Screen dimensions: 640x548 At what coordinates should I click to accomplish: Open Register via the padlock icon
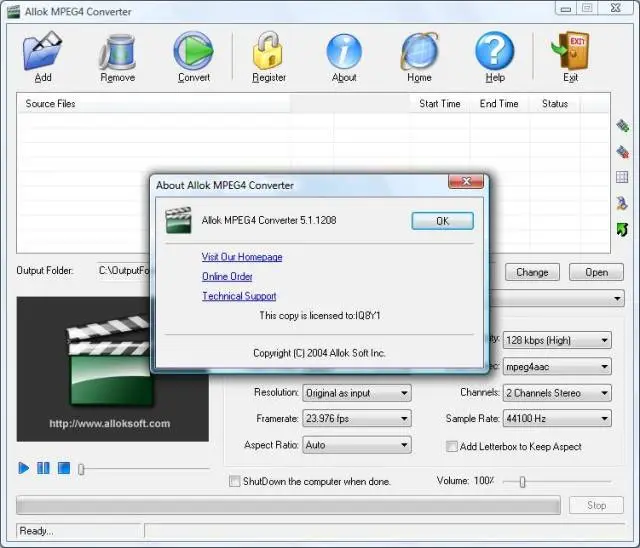click(x=268, y=50)
